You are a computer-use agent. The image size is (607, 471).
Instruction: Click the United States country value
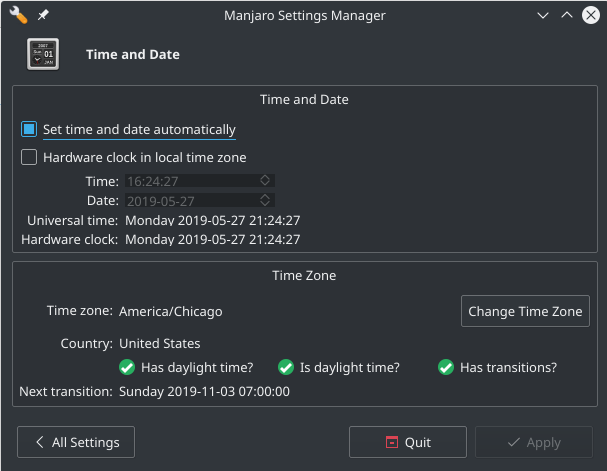(159, 344)
